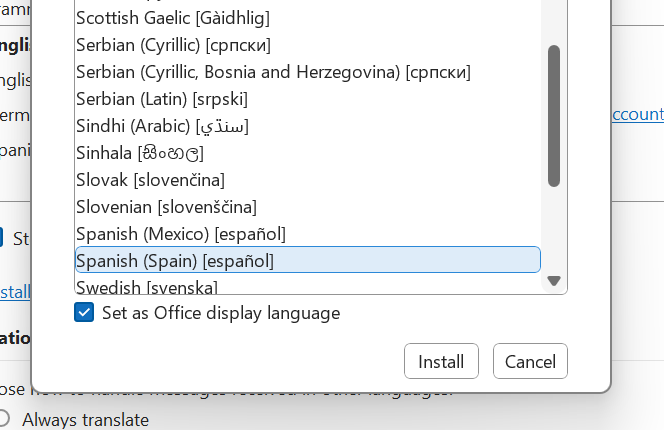Select Scottish Gaelic from the language list

(172, 18)
